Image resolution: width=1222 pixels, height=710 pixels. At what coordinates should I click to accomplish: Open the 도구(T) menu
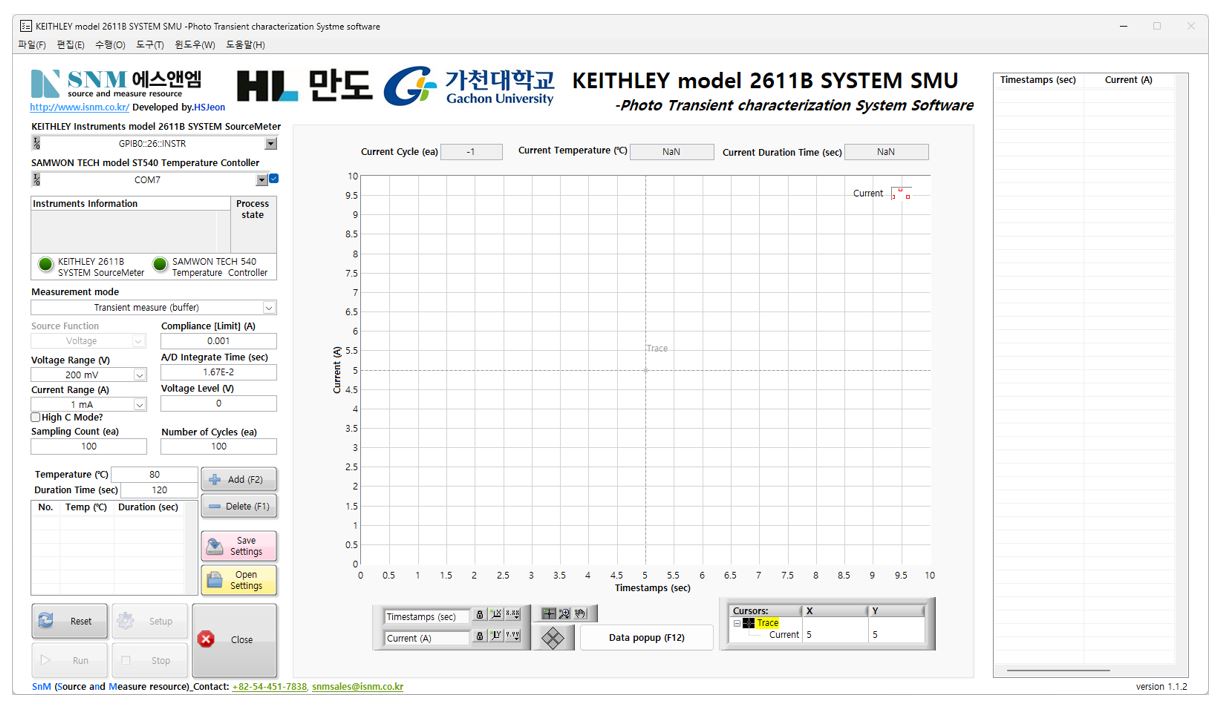pyautogui.click(x=150, y=45)
